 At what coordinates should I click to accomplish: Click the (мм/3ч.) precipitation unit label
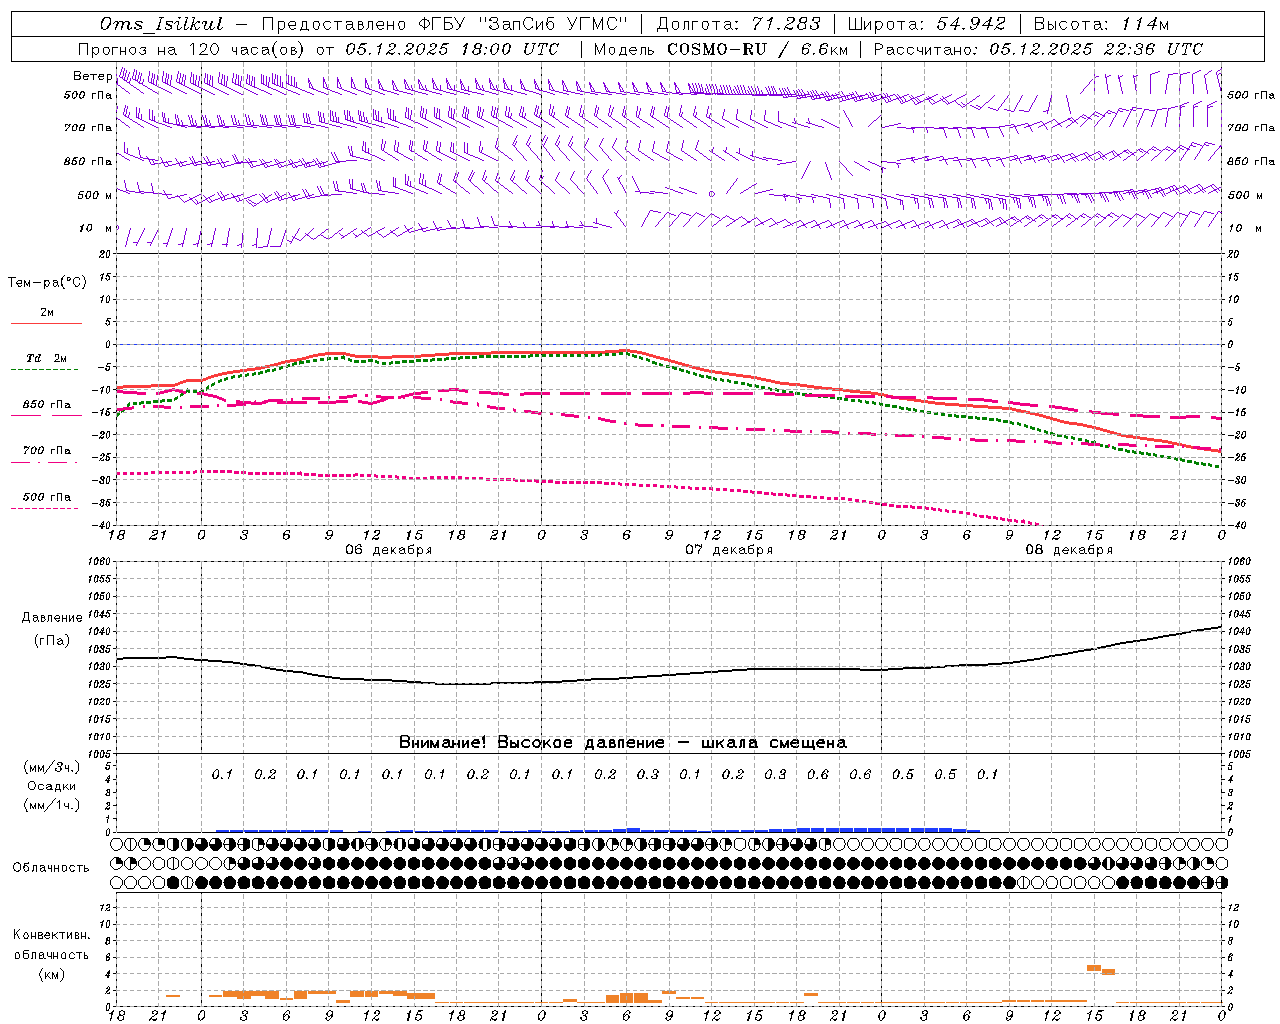click(51, 767)
